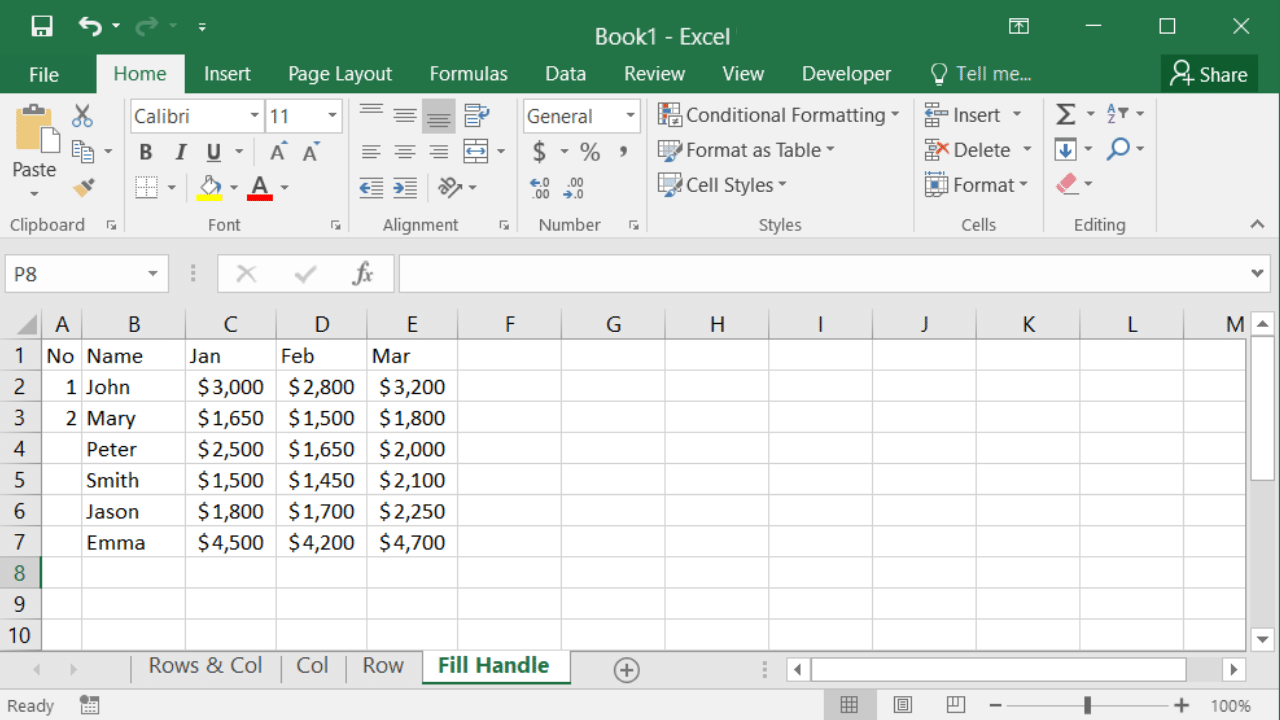
Task: Add a new sheet with the plus button
Action: point(627,670)
